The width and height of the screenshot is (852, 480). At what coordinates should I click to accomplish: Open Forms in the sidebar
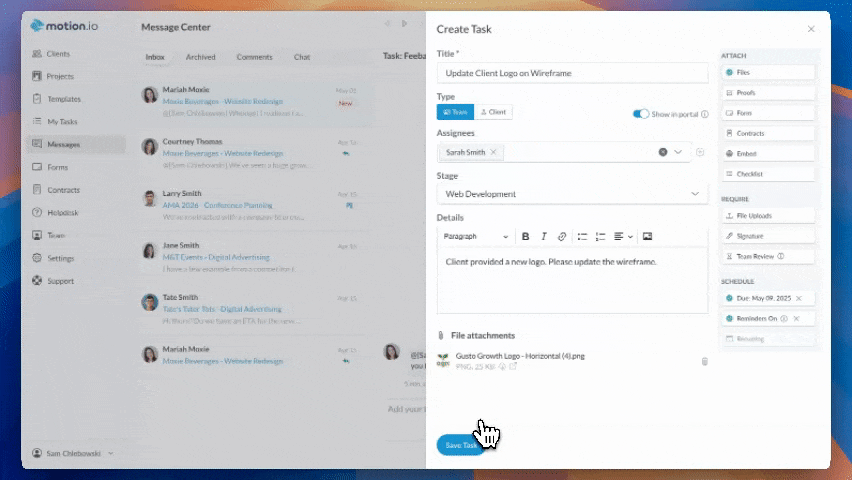point(49,167)
